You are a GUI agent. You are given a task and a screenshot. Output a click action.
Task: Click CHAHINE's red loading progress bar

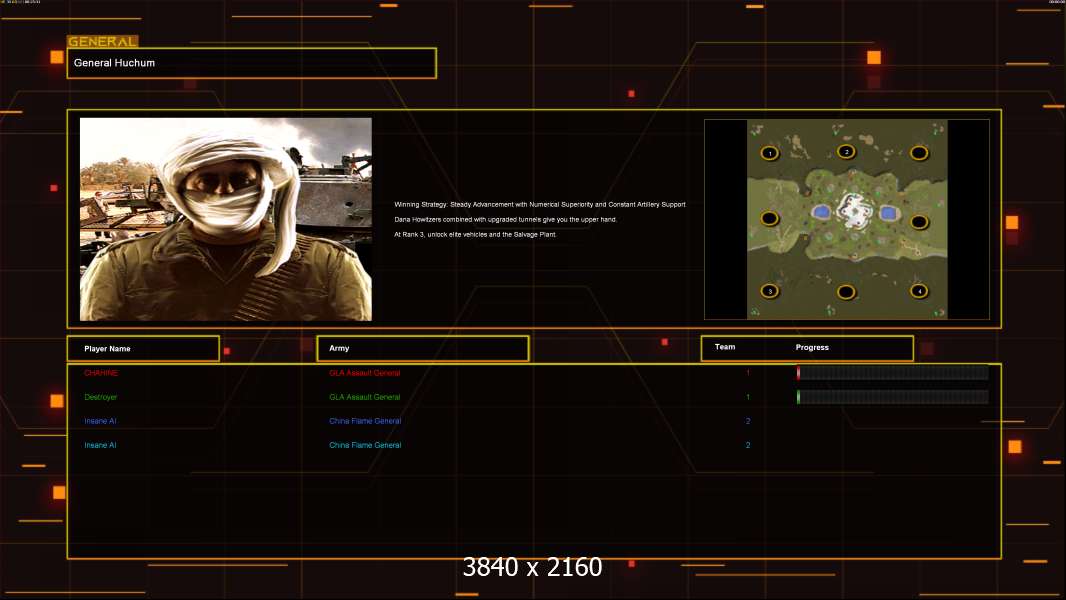tap(892, 373)
